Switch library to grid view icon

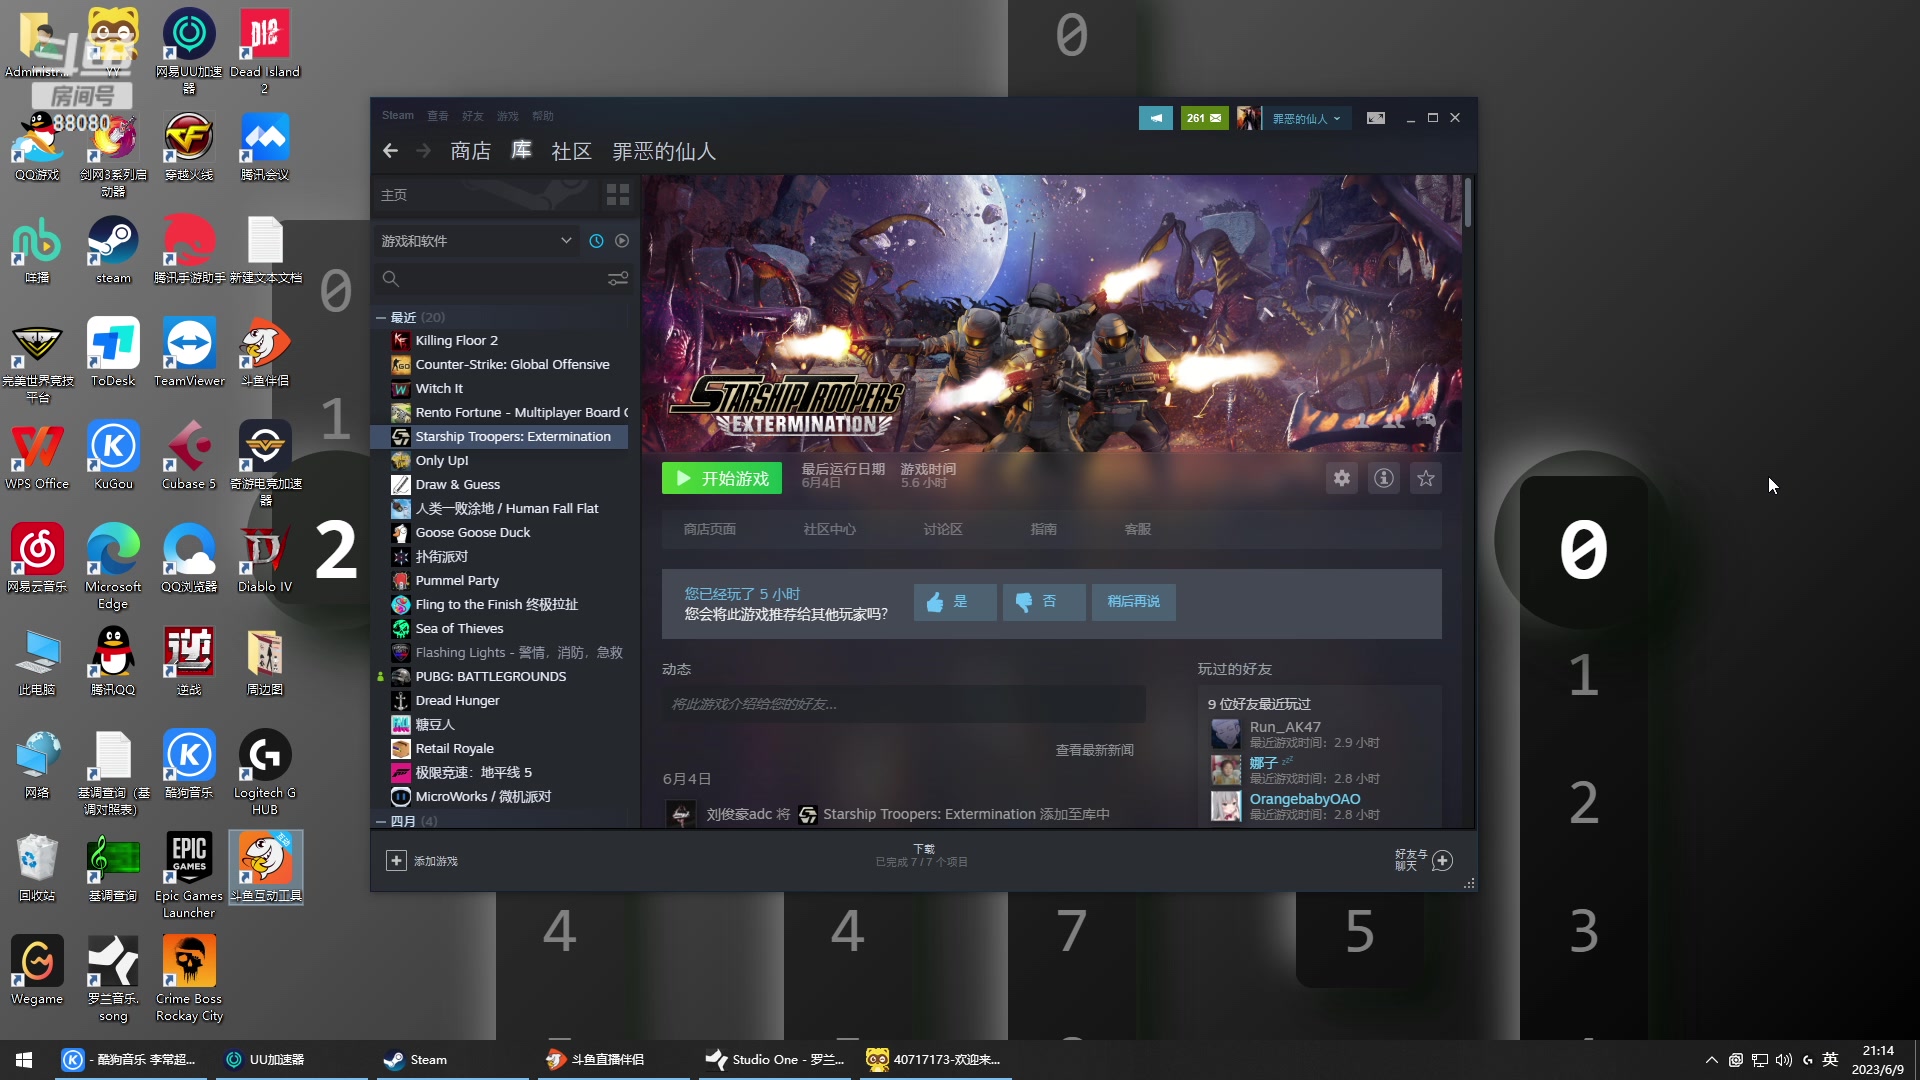618,195
